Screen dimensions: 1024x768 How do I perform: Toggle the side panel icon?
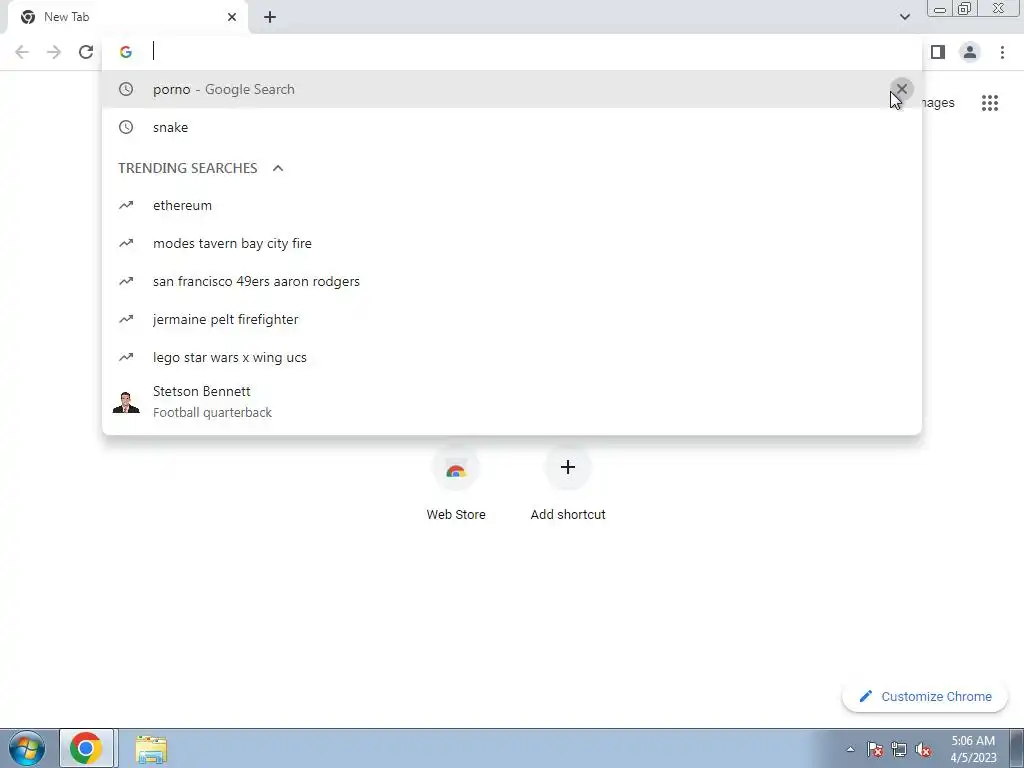[938, 52]
